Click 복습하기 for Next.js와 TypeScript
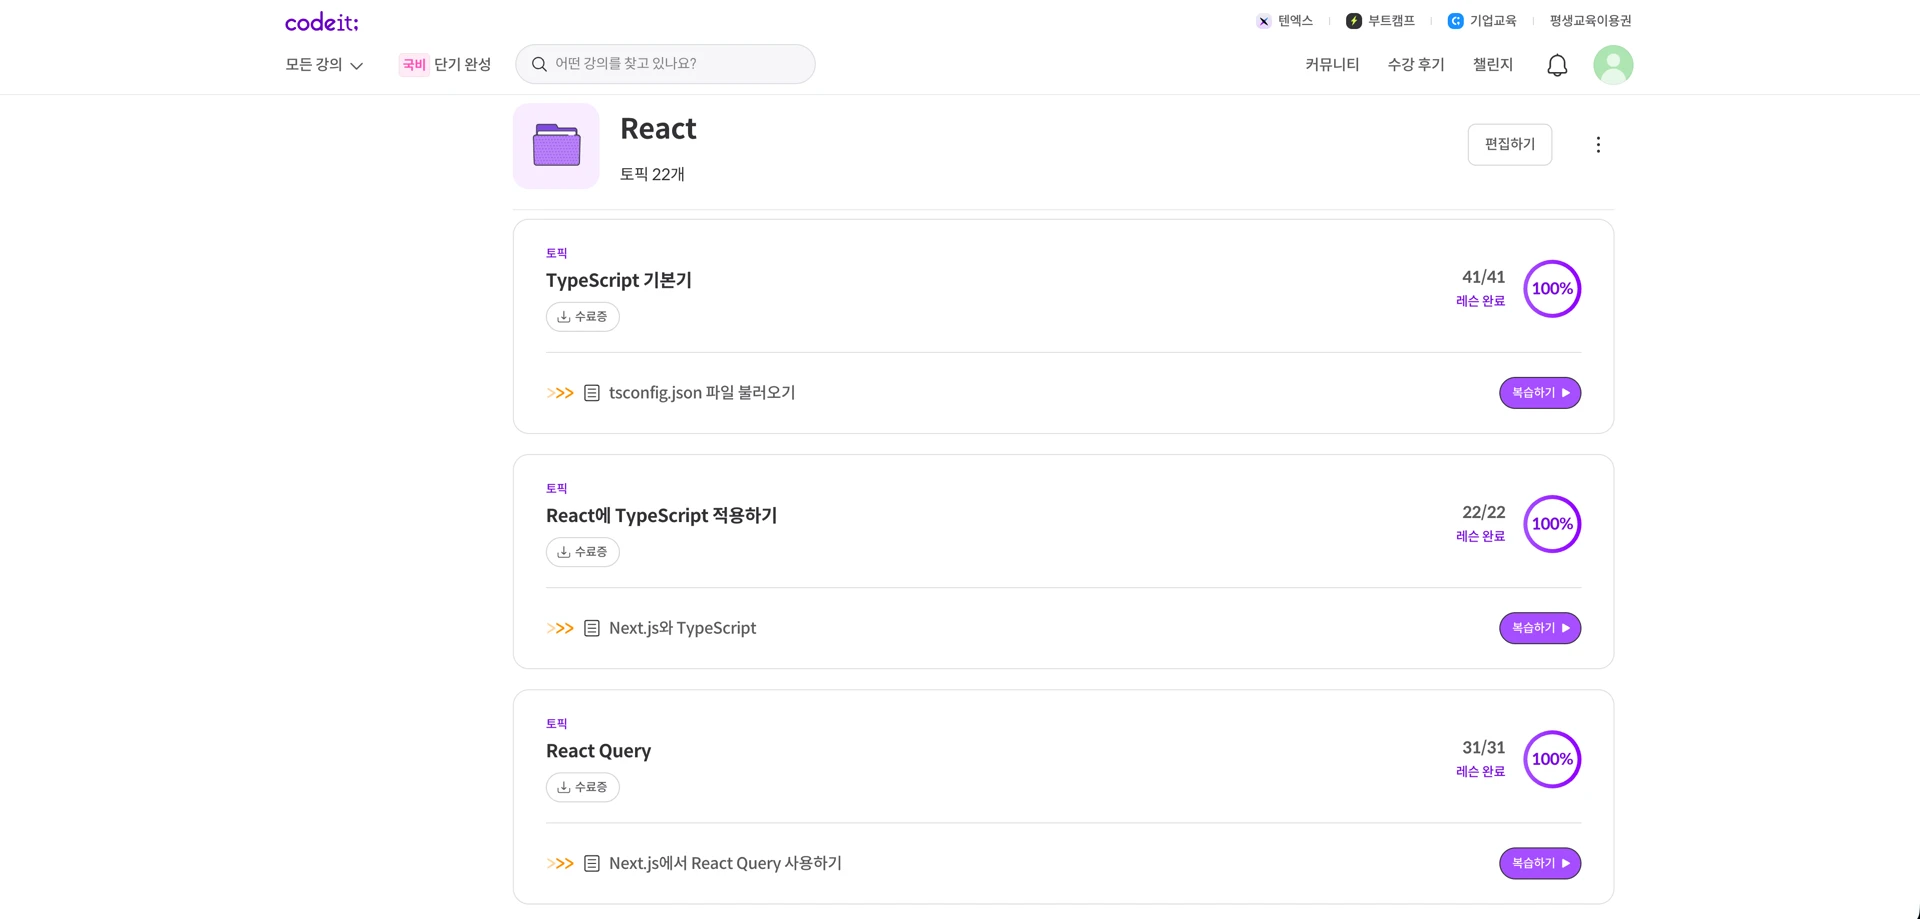Image resolution: width=1920 pixels, height=919 pixels. click(1540, 628)
